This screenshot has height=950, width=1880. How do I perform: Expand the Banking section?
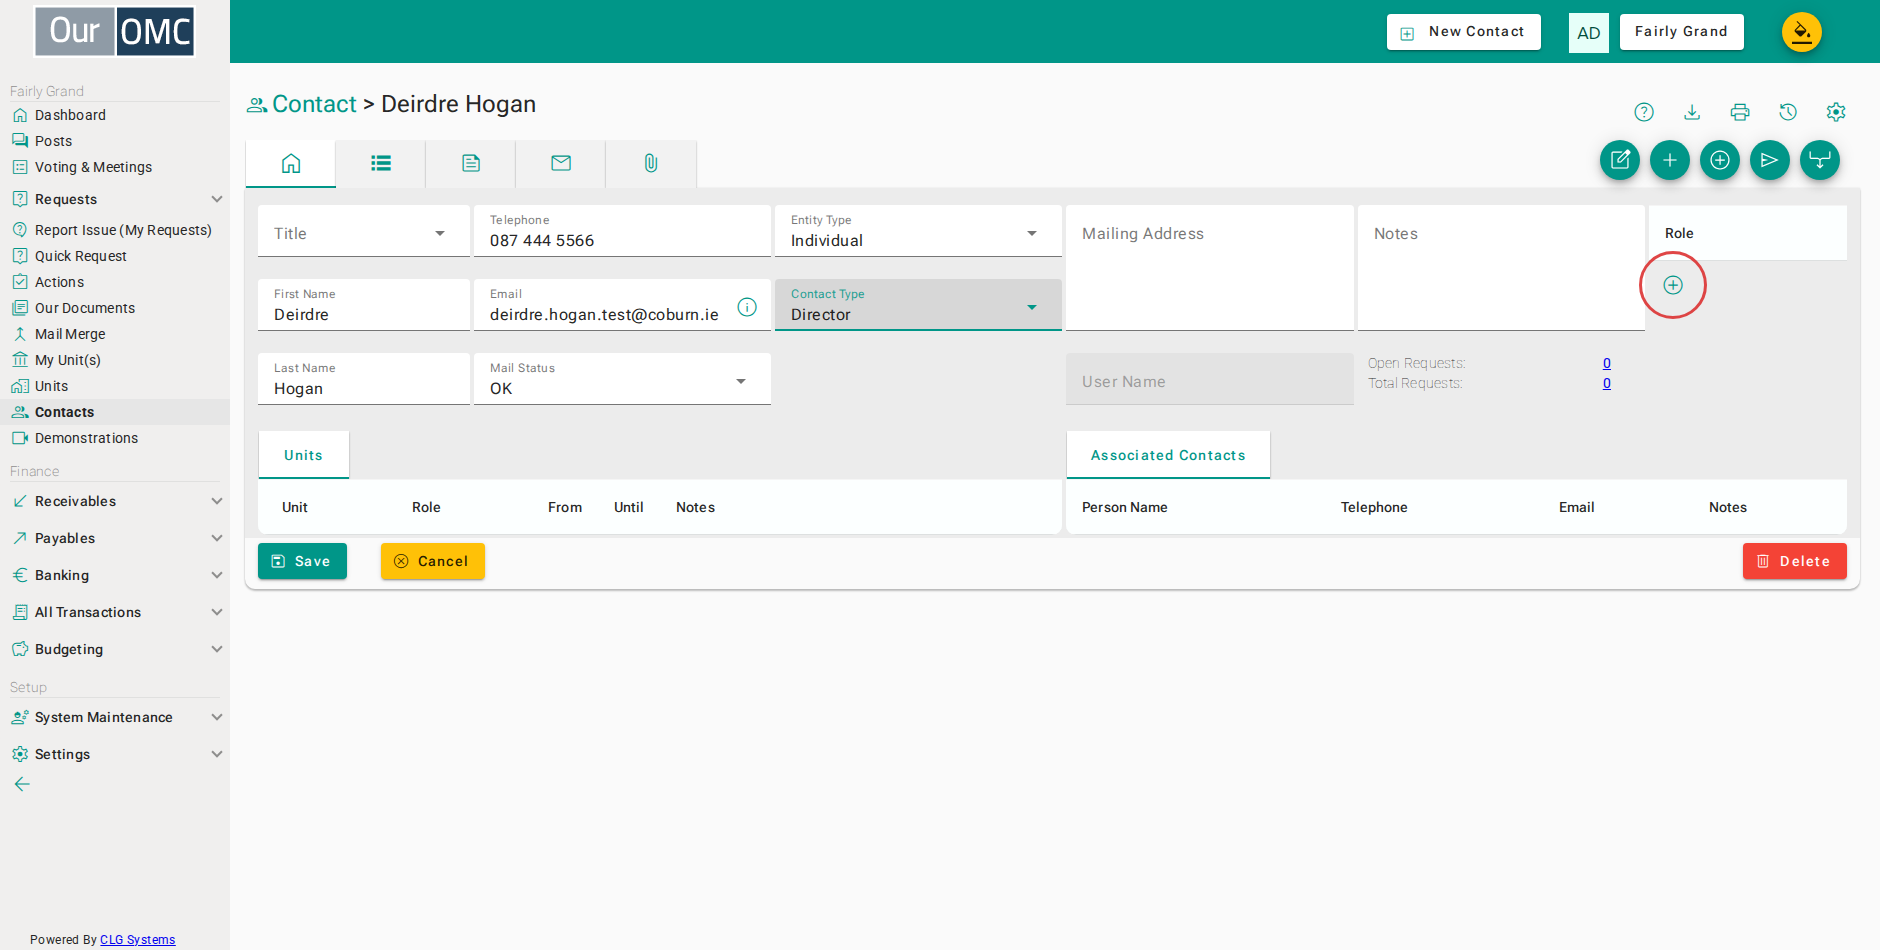pyautogui.click(x=115, y=575)
